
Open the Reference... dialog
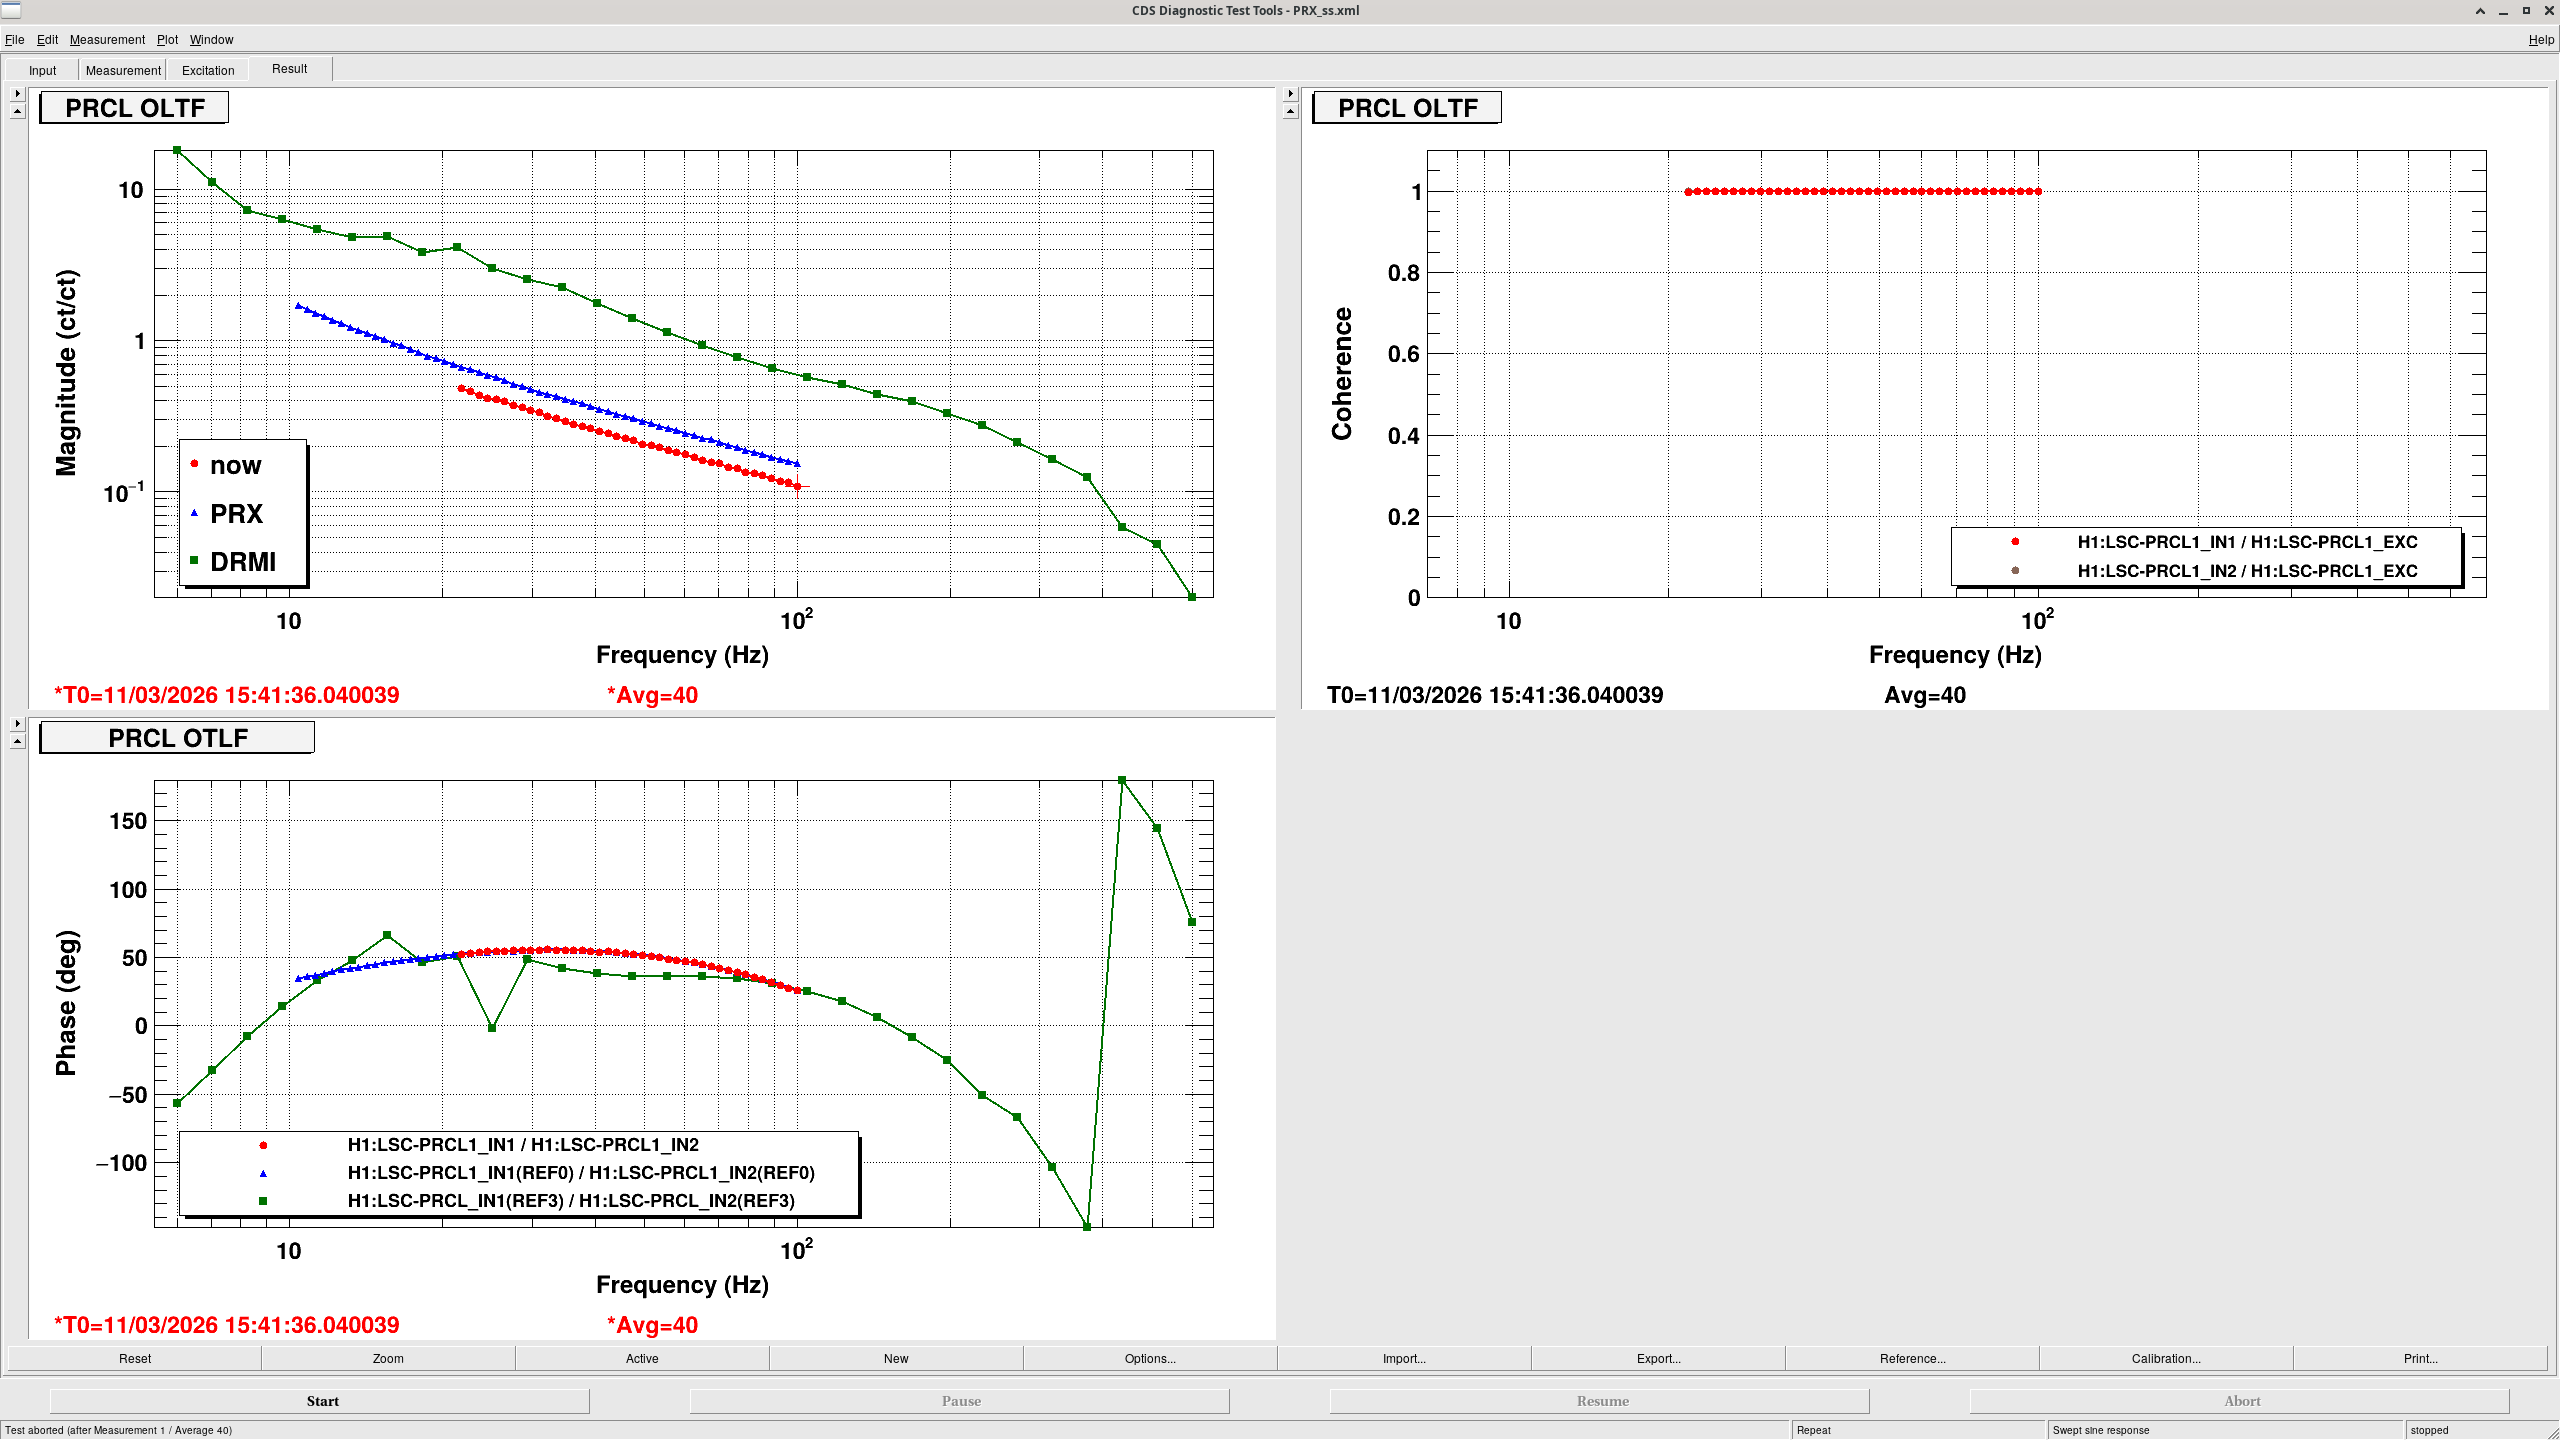click(x=1912, y=1358)
